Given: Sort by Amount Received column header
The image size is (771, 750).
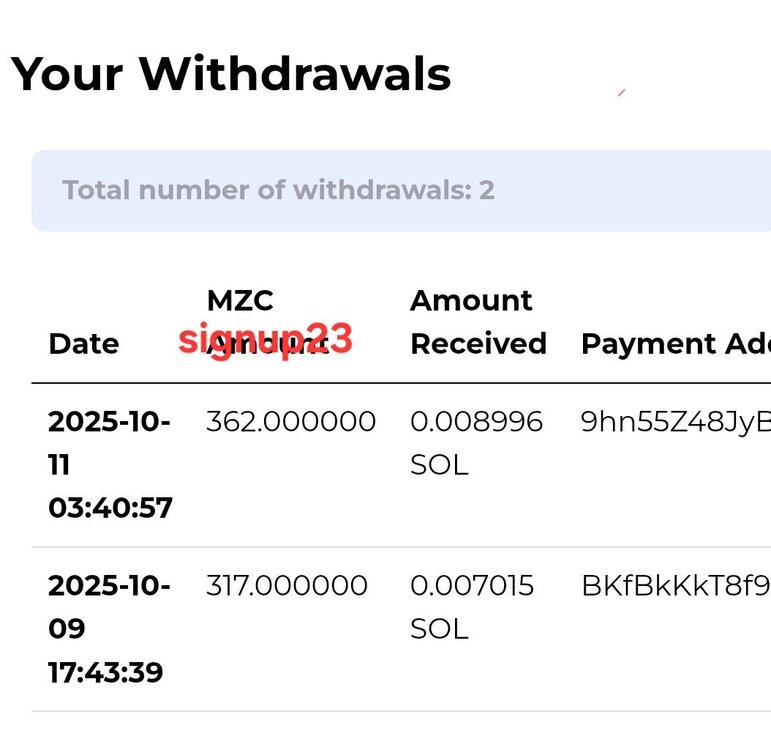Looking at the screenshot, I should pyautogui.click(x=478, y=322).
